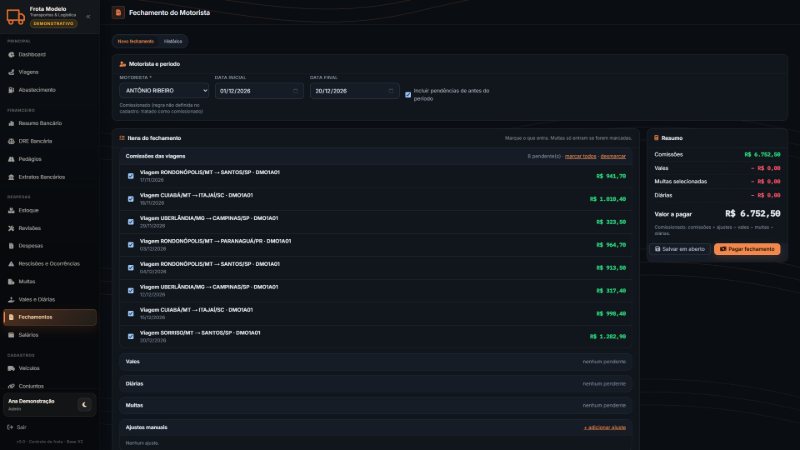800x450 pixels.
Task: Open the Motorista dropdown Antônio Ribeiro
Action: [x=164, y=90]
